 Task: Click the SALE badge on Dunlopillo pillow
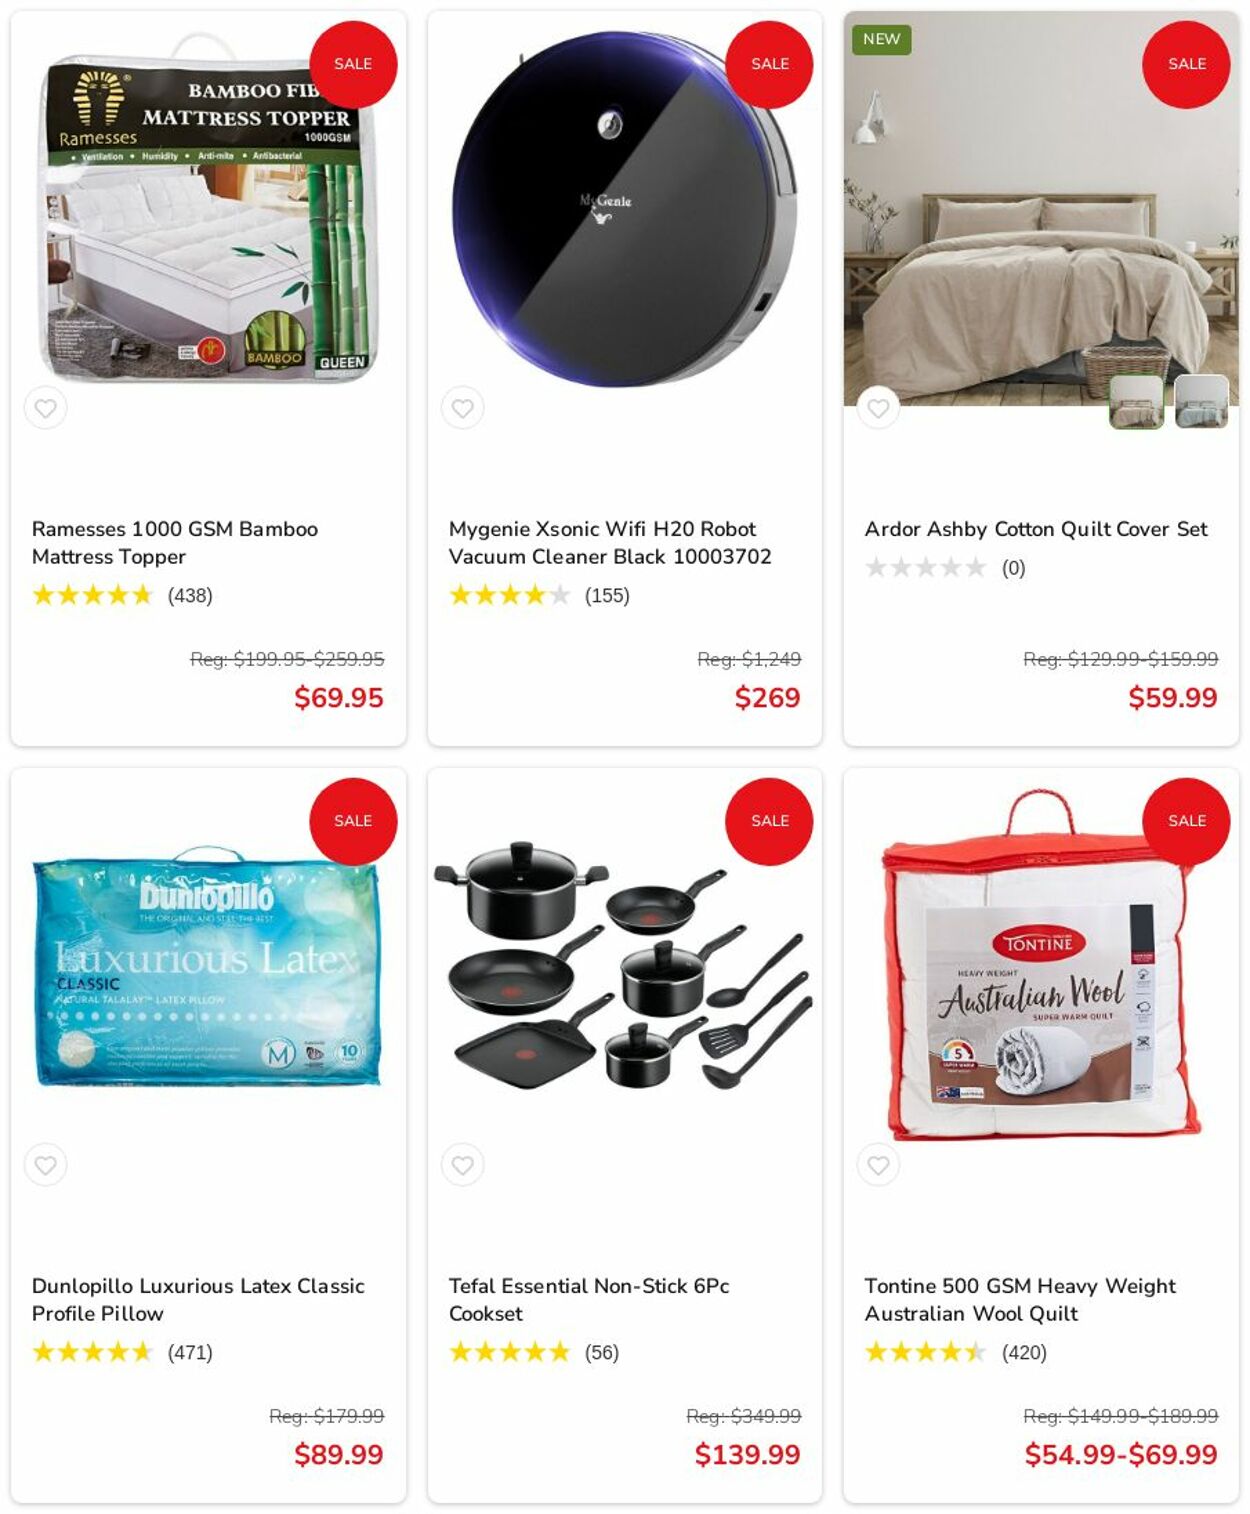click(353, 821)
